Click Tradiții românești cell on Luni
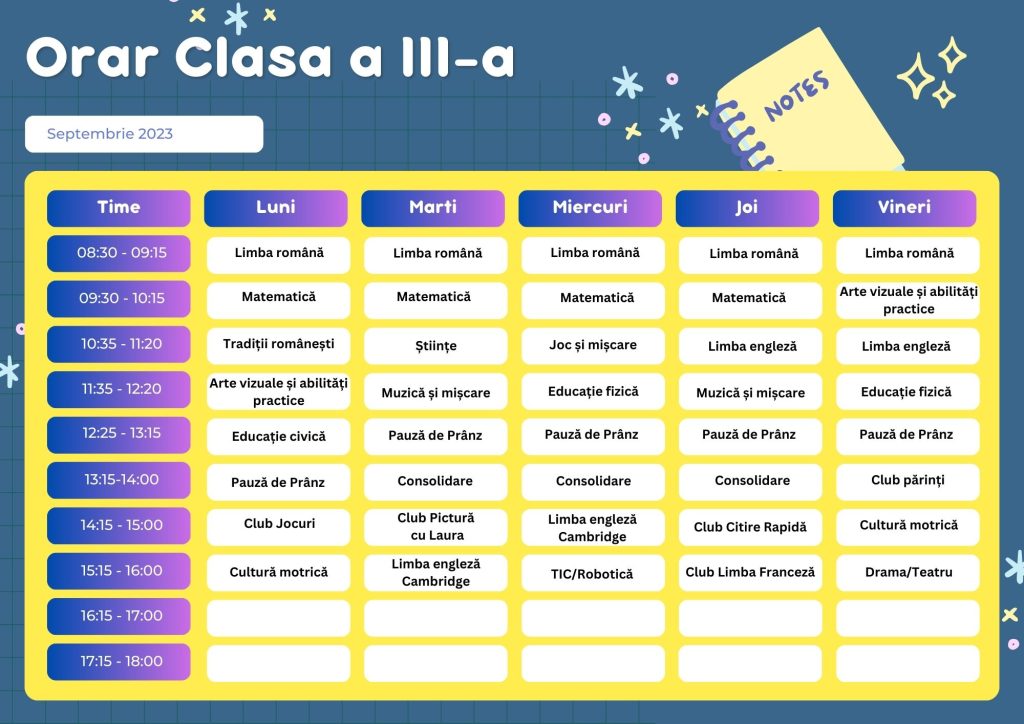Viewport: 1024px width, 724px height. tap(279, 345)
